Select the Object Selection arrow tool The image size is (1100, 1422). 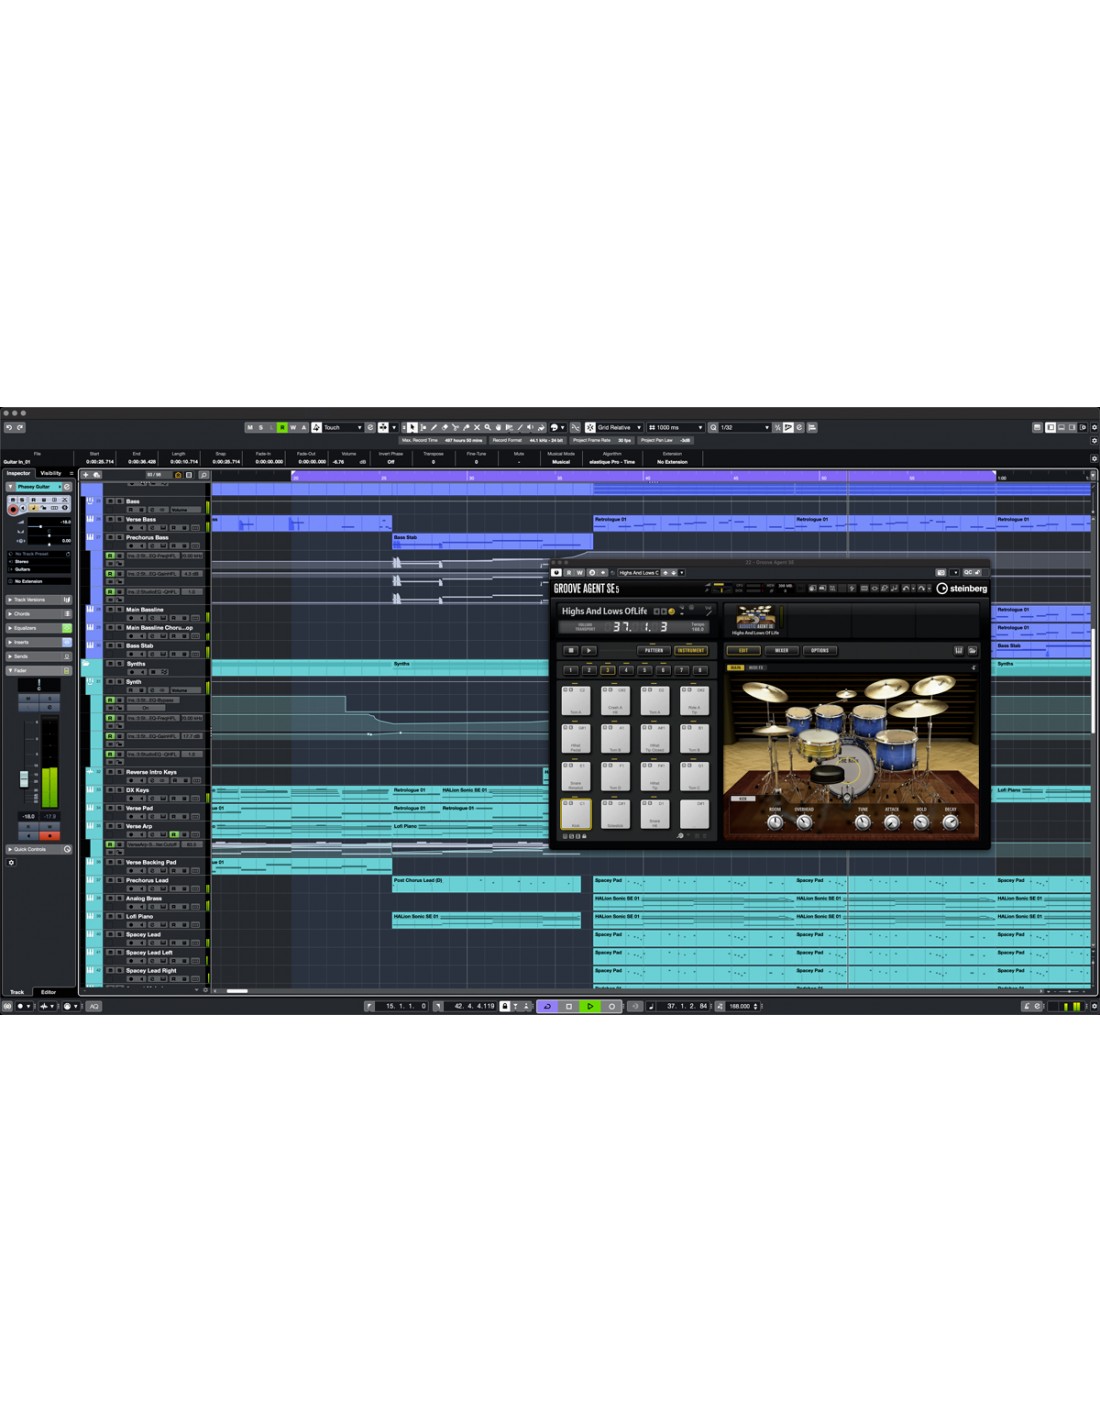coord(412,427)
